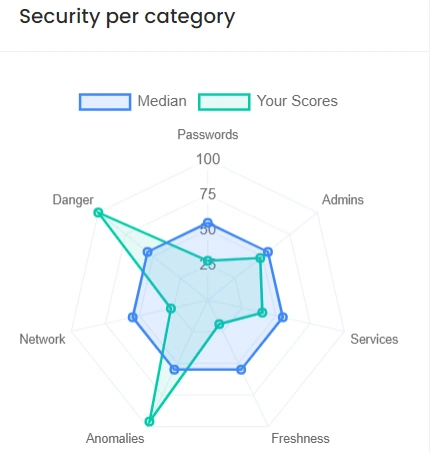
Task: Select the green Anomalies score point
Action: [x=150, y=421]
